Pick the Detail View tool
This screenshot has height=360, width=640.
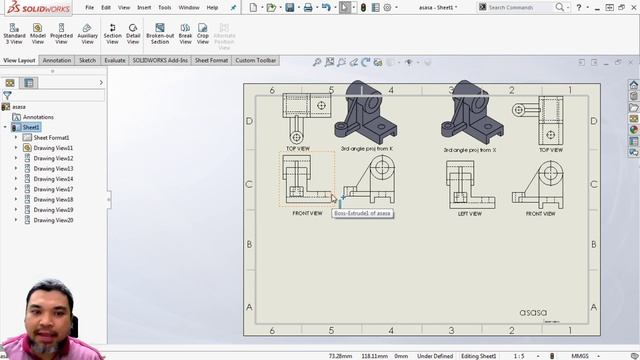pyautogui.click(x=133, y=33)
